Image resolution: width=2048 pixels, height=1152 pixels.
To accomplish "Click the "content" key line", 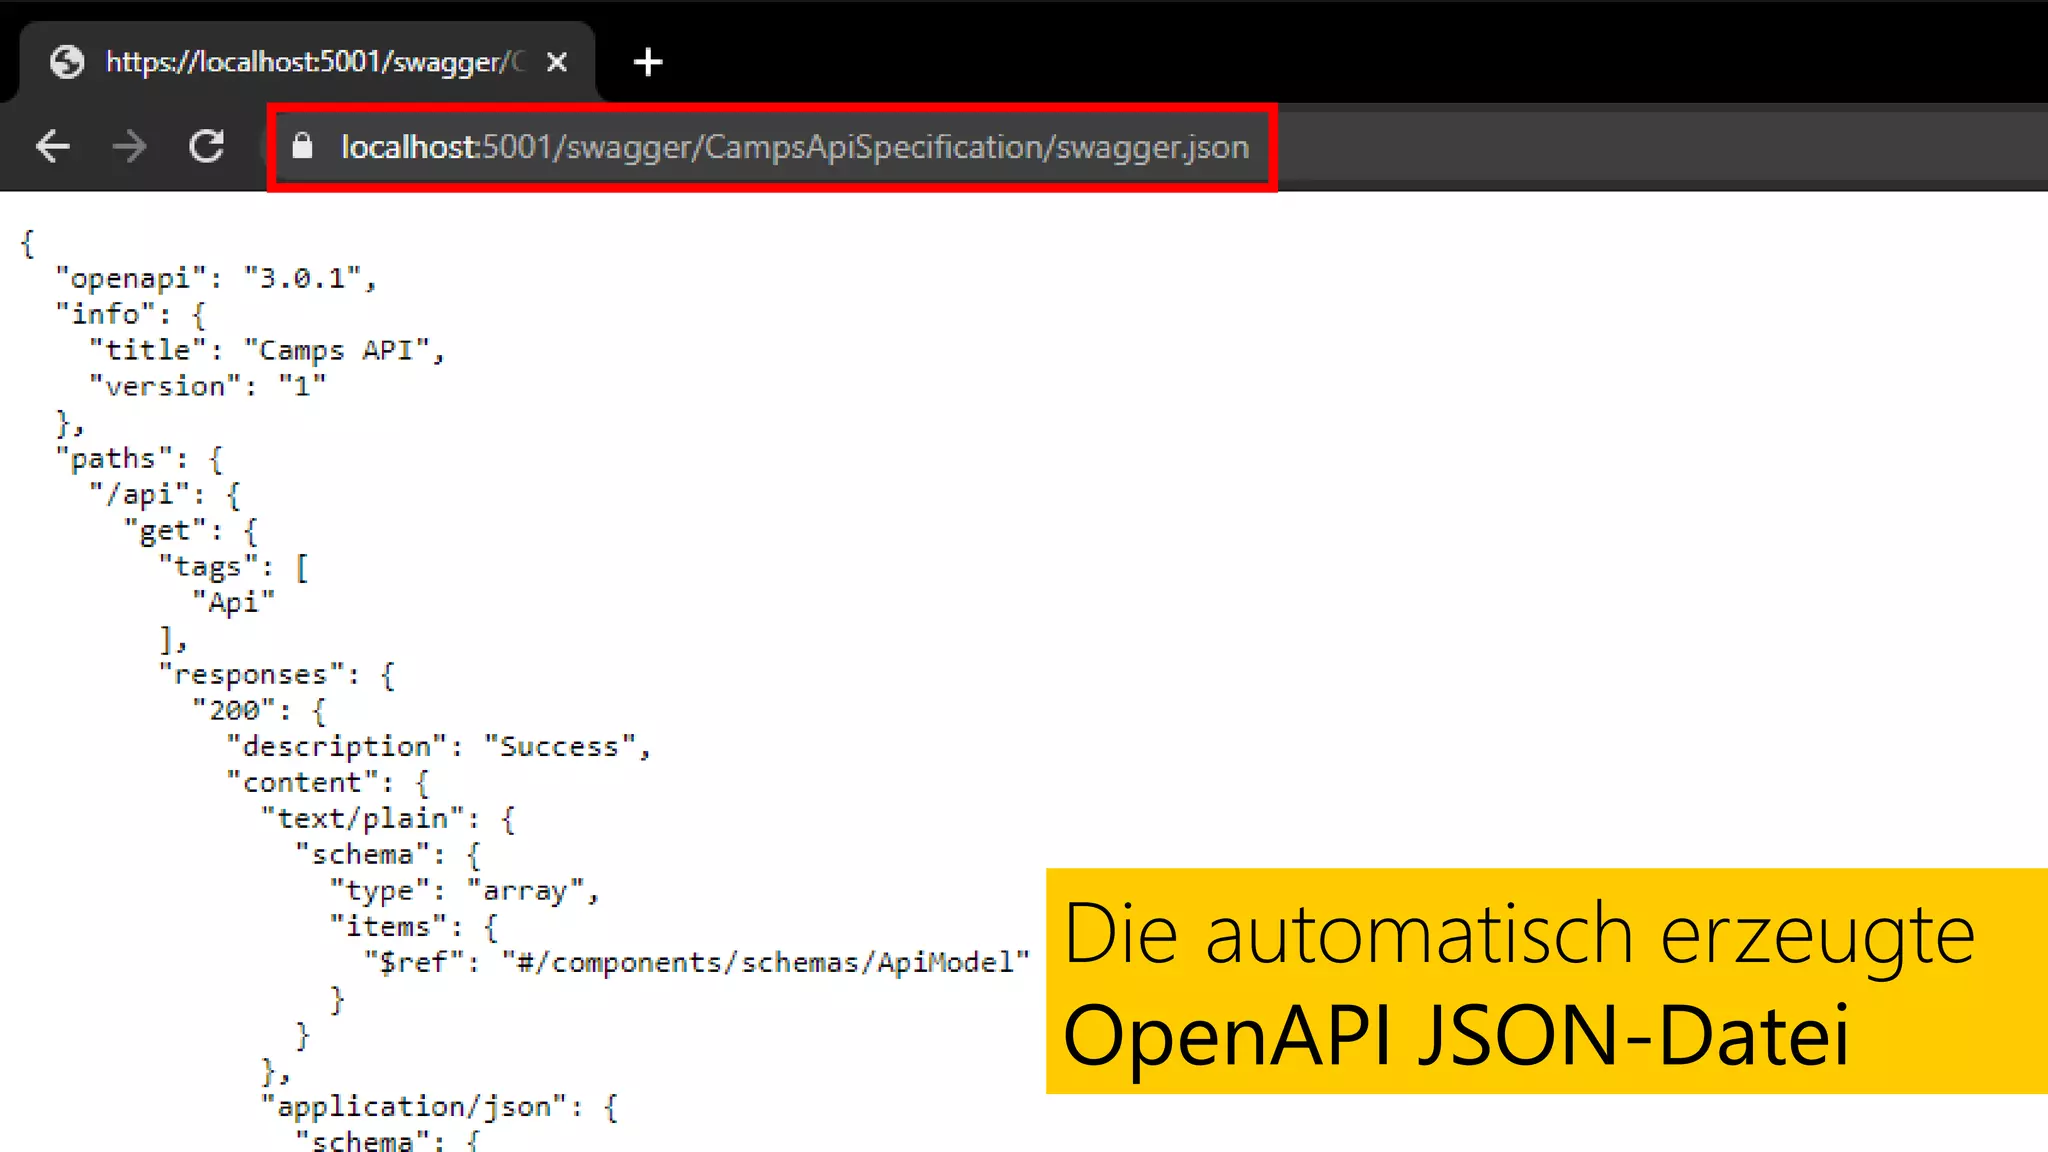I will coord(328,782).
